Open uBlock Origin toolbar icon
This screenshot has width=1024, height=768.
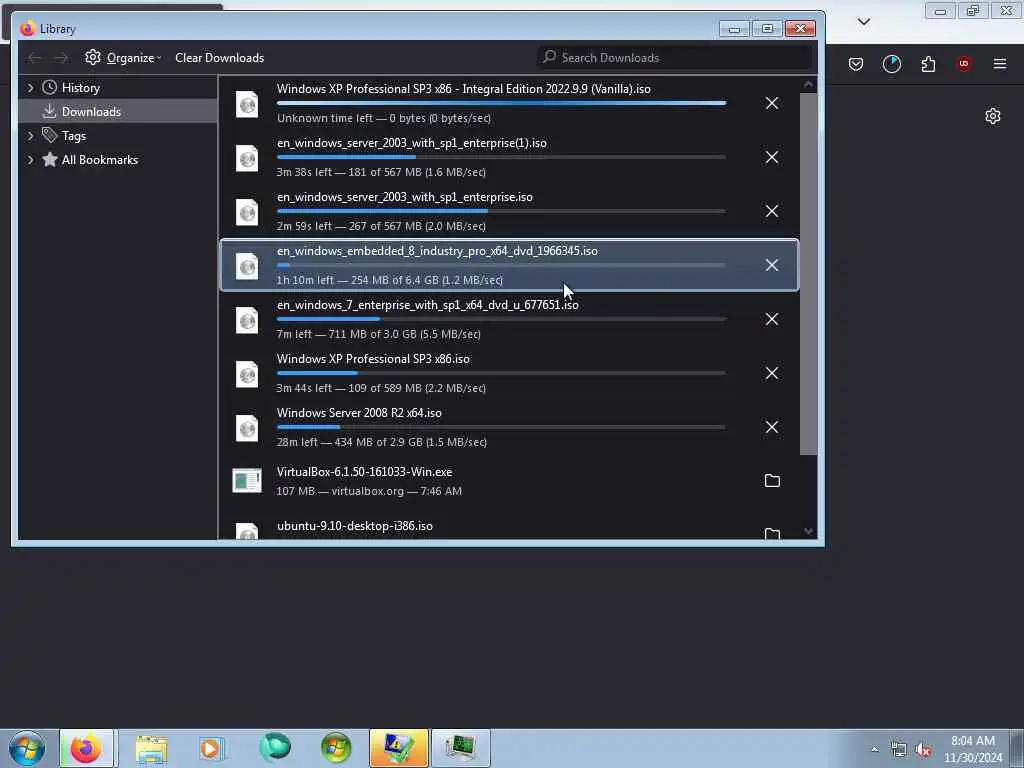click(964, 64)
